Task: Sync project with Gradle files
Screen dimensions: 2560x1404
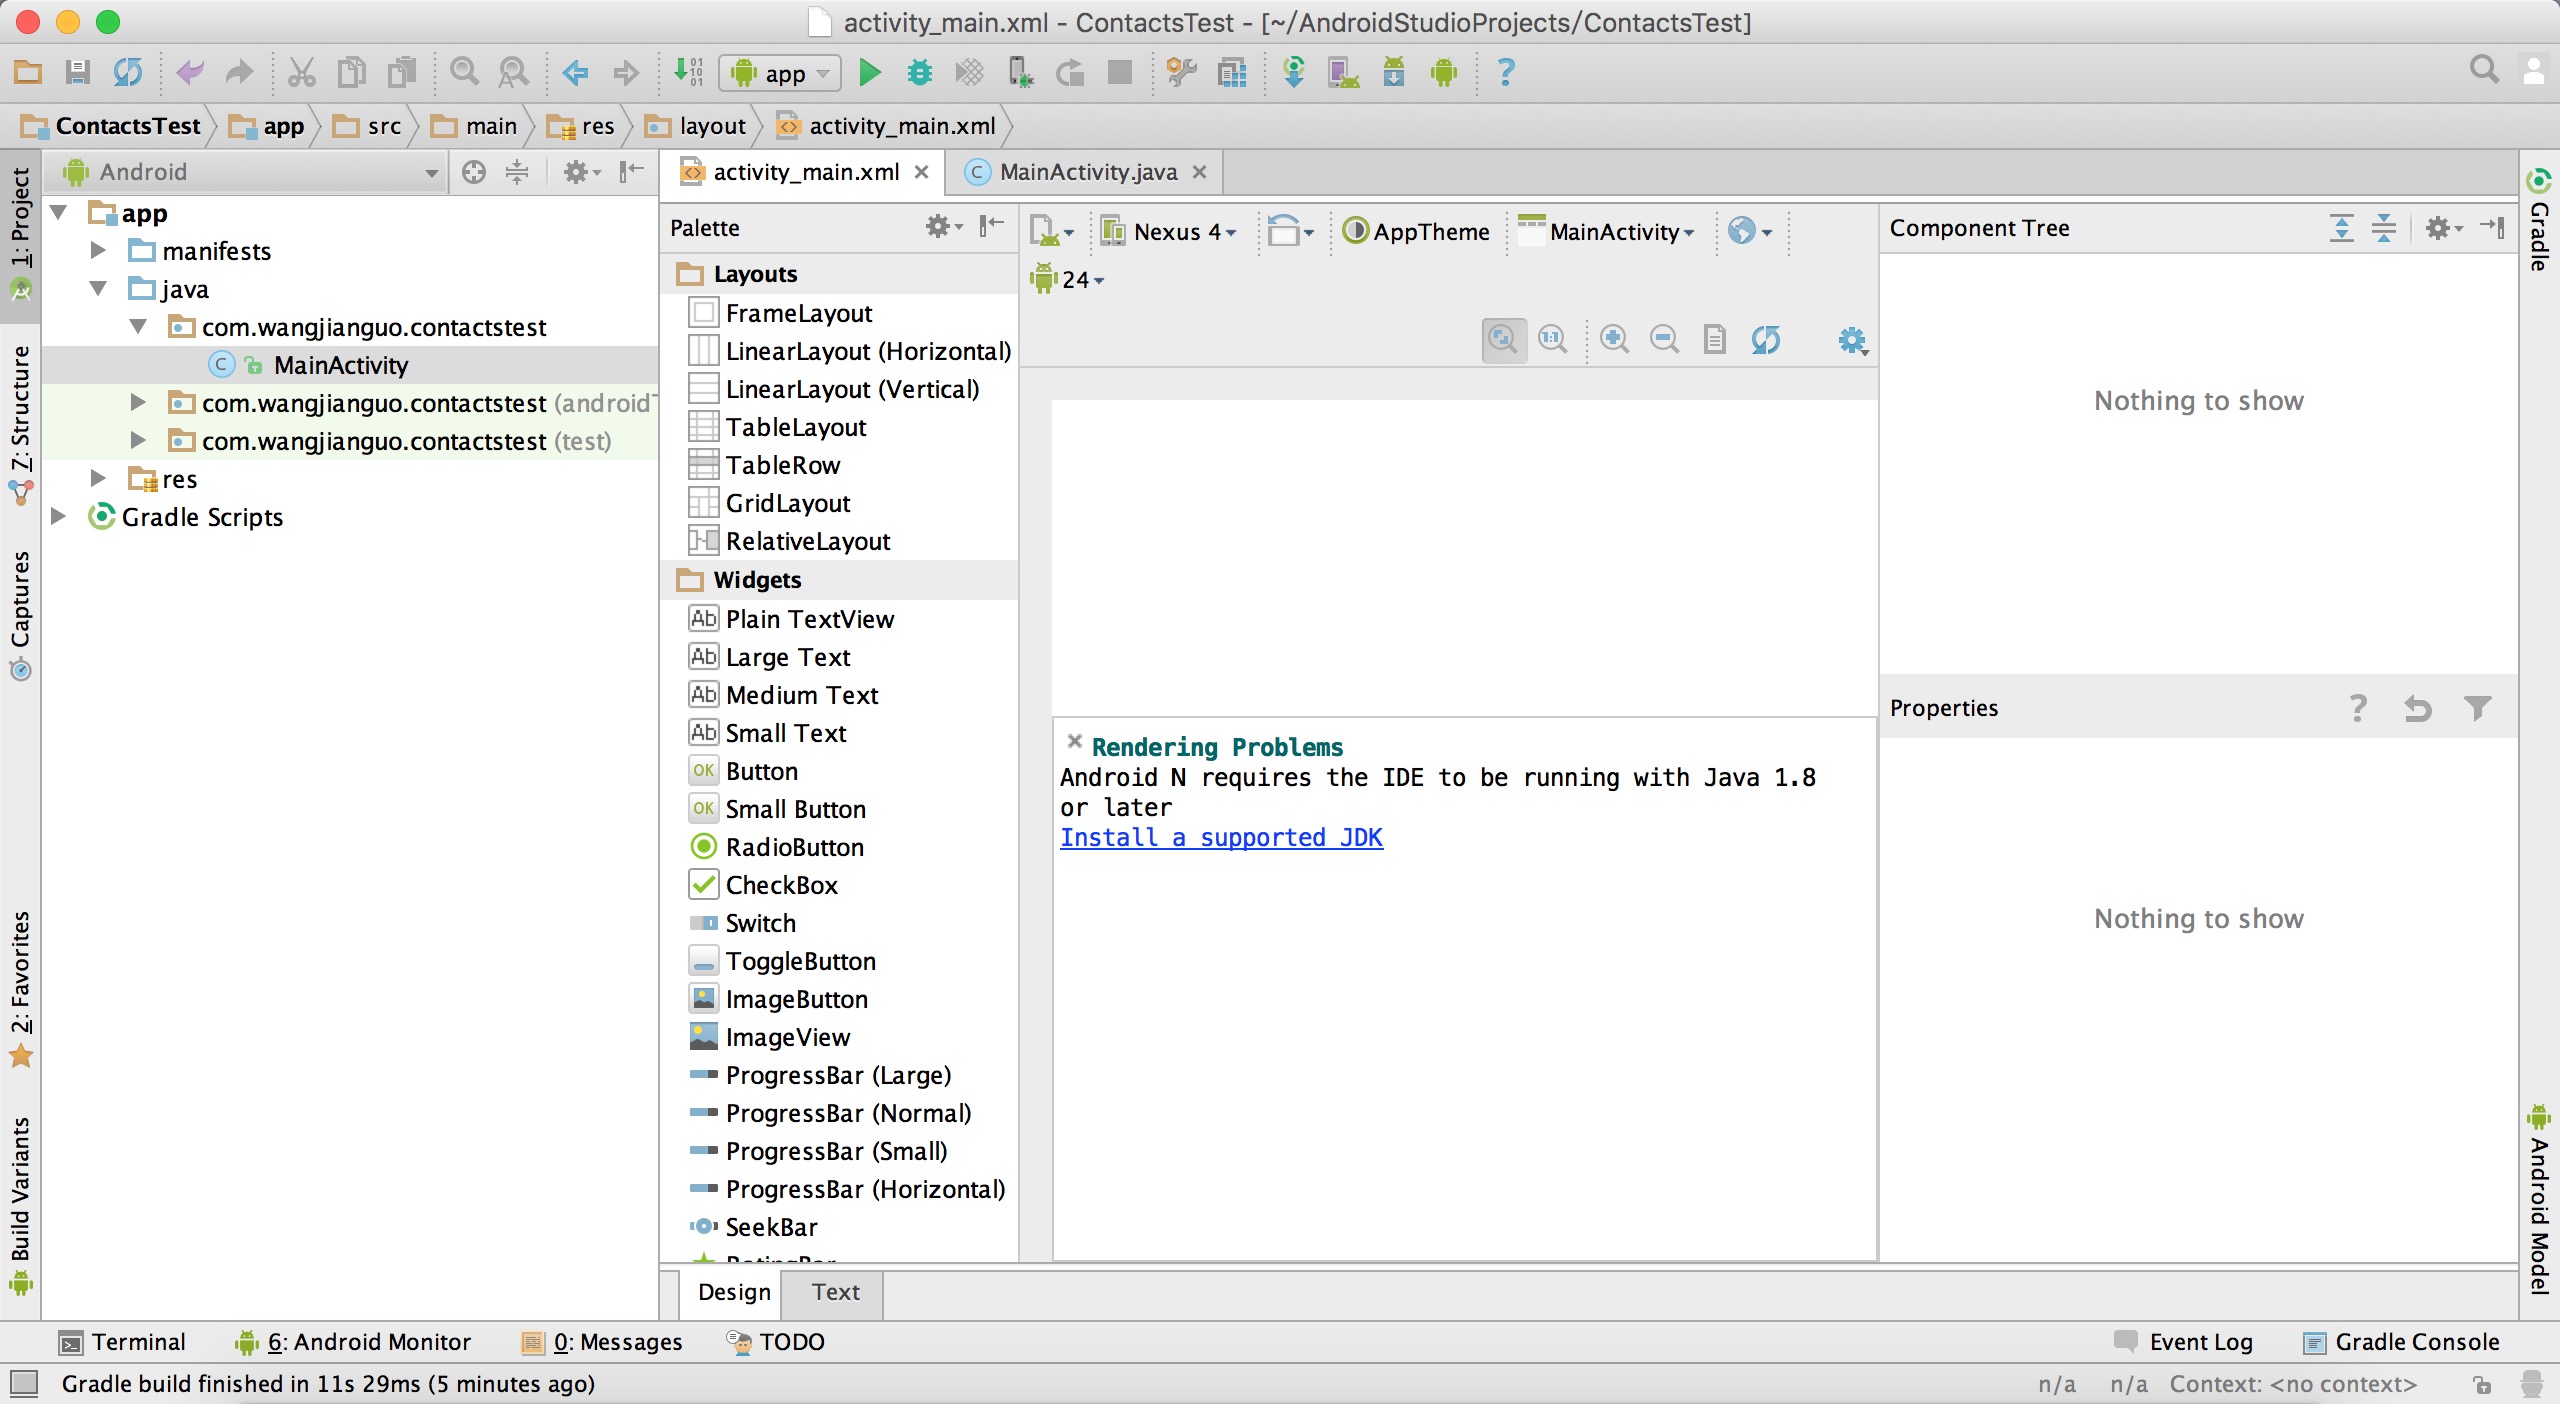Action: pos(1293,73)
